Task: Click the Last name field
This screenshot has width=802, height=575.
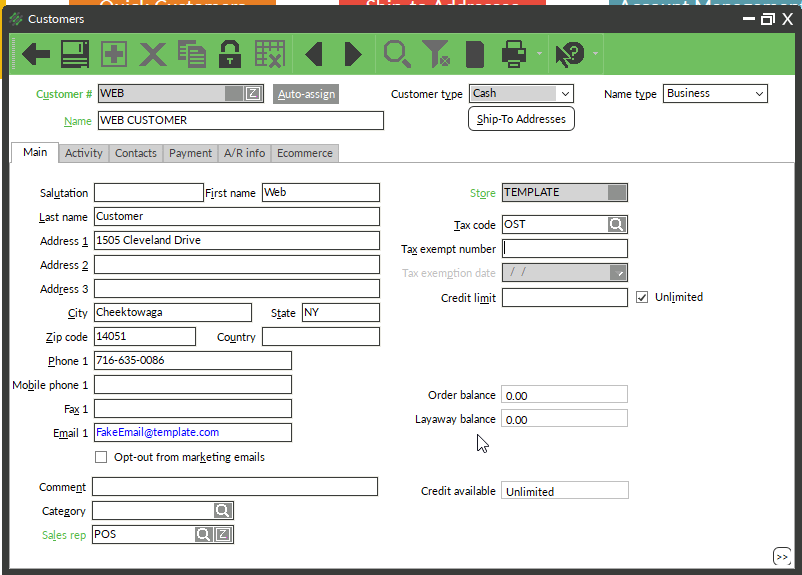Action: point(237,216)
